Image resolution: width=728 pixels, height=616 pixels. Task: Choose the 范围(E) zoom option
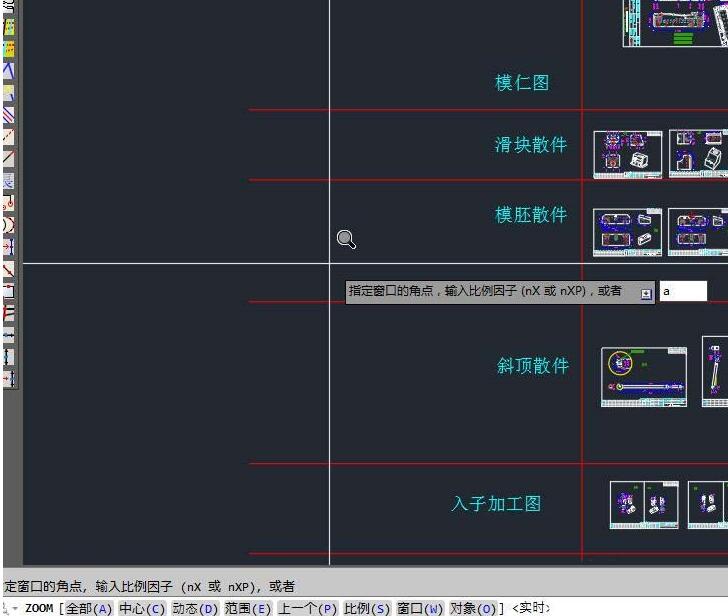[247, 608]
